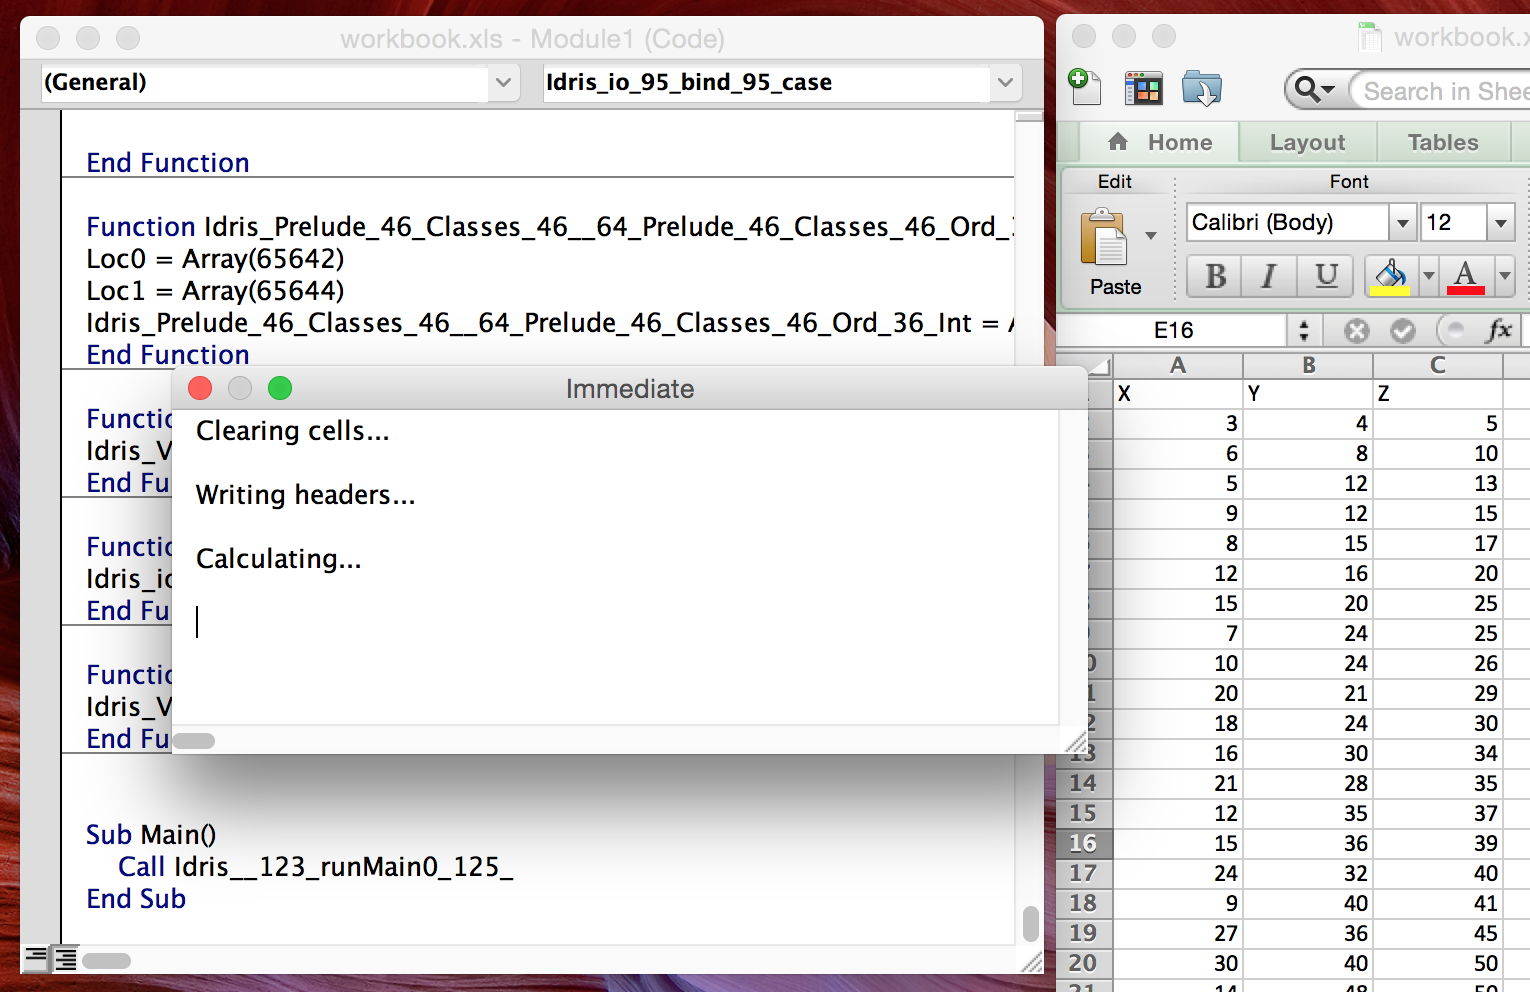This screenshot has width=1530, height=992.
Task: Click the Open folder icon in Excel toolbar
Action: [1202, 88]
